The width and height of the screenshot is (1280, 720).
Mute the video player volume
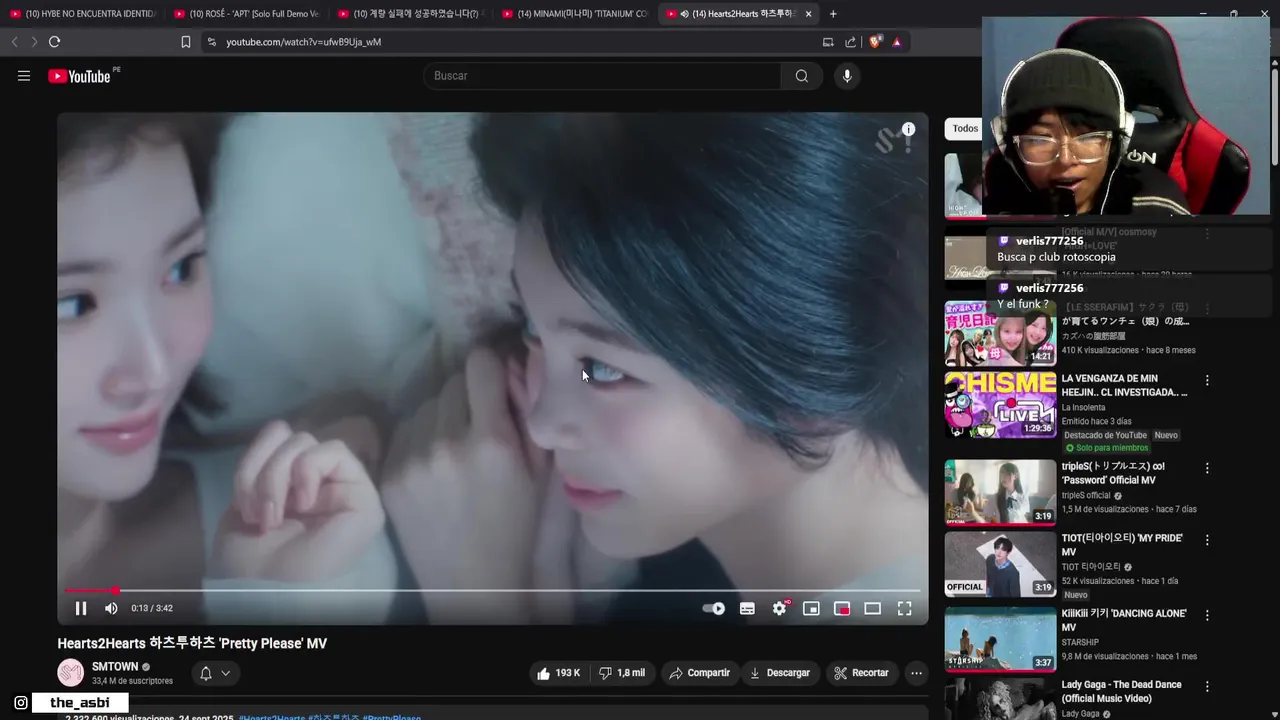[111, 608]
